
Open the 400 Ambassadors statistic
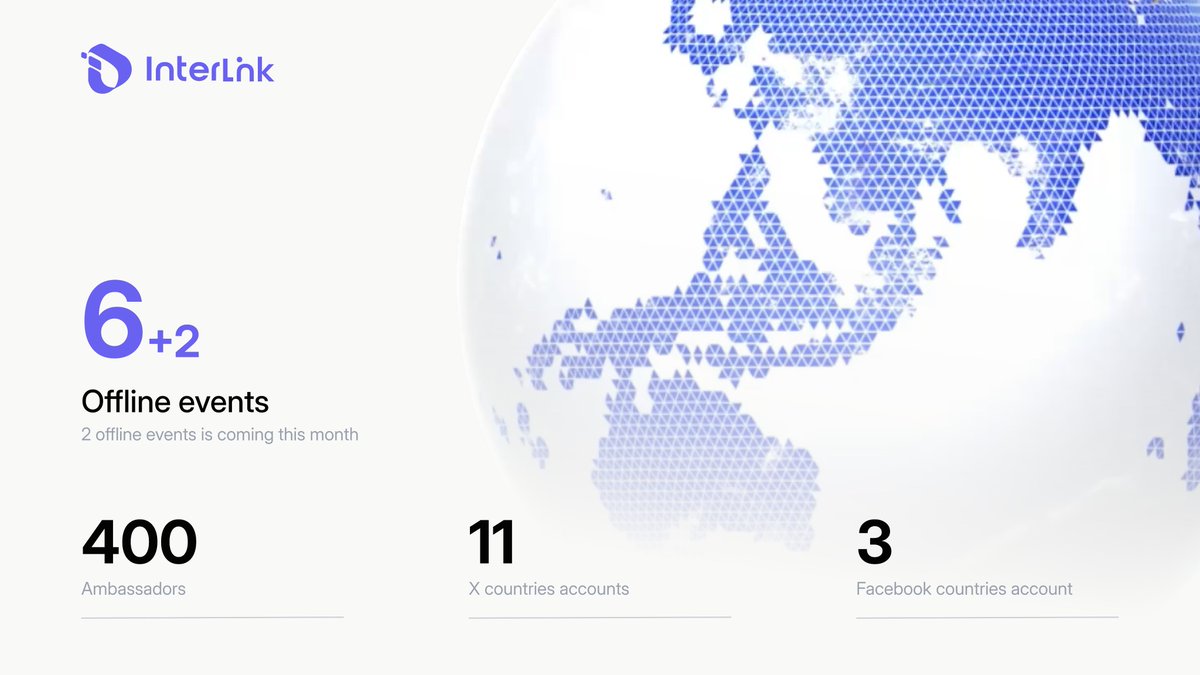pos(138,542)
